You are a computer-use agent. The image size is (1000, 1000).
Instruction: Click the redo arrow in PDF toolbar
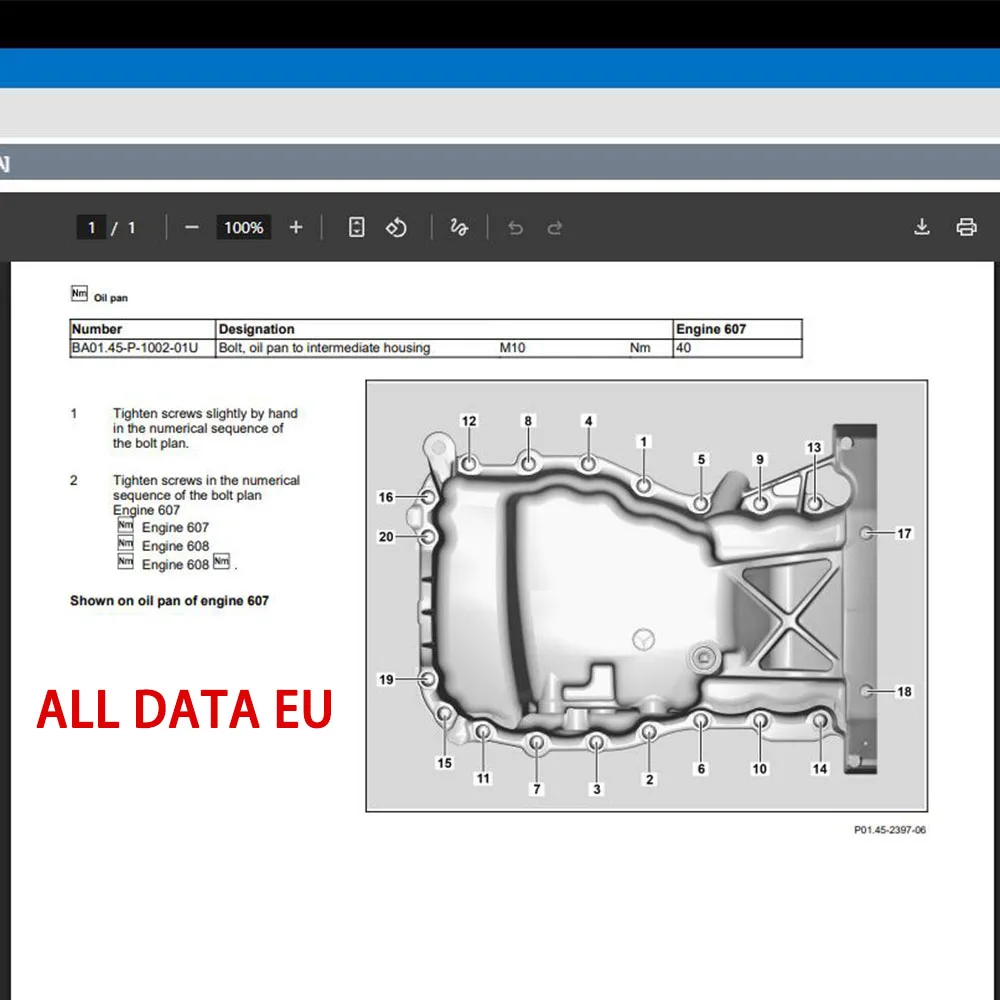555,228
